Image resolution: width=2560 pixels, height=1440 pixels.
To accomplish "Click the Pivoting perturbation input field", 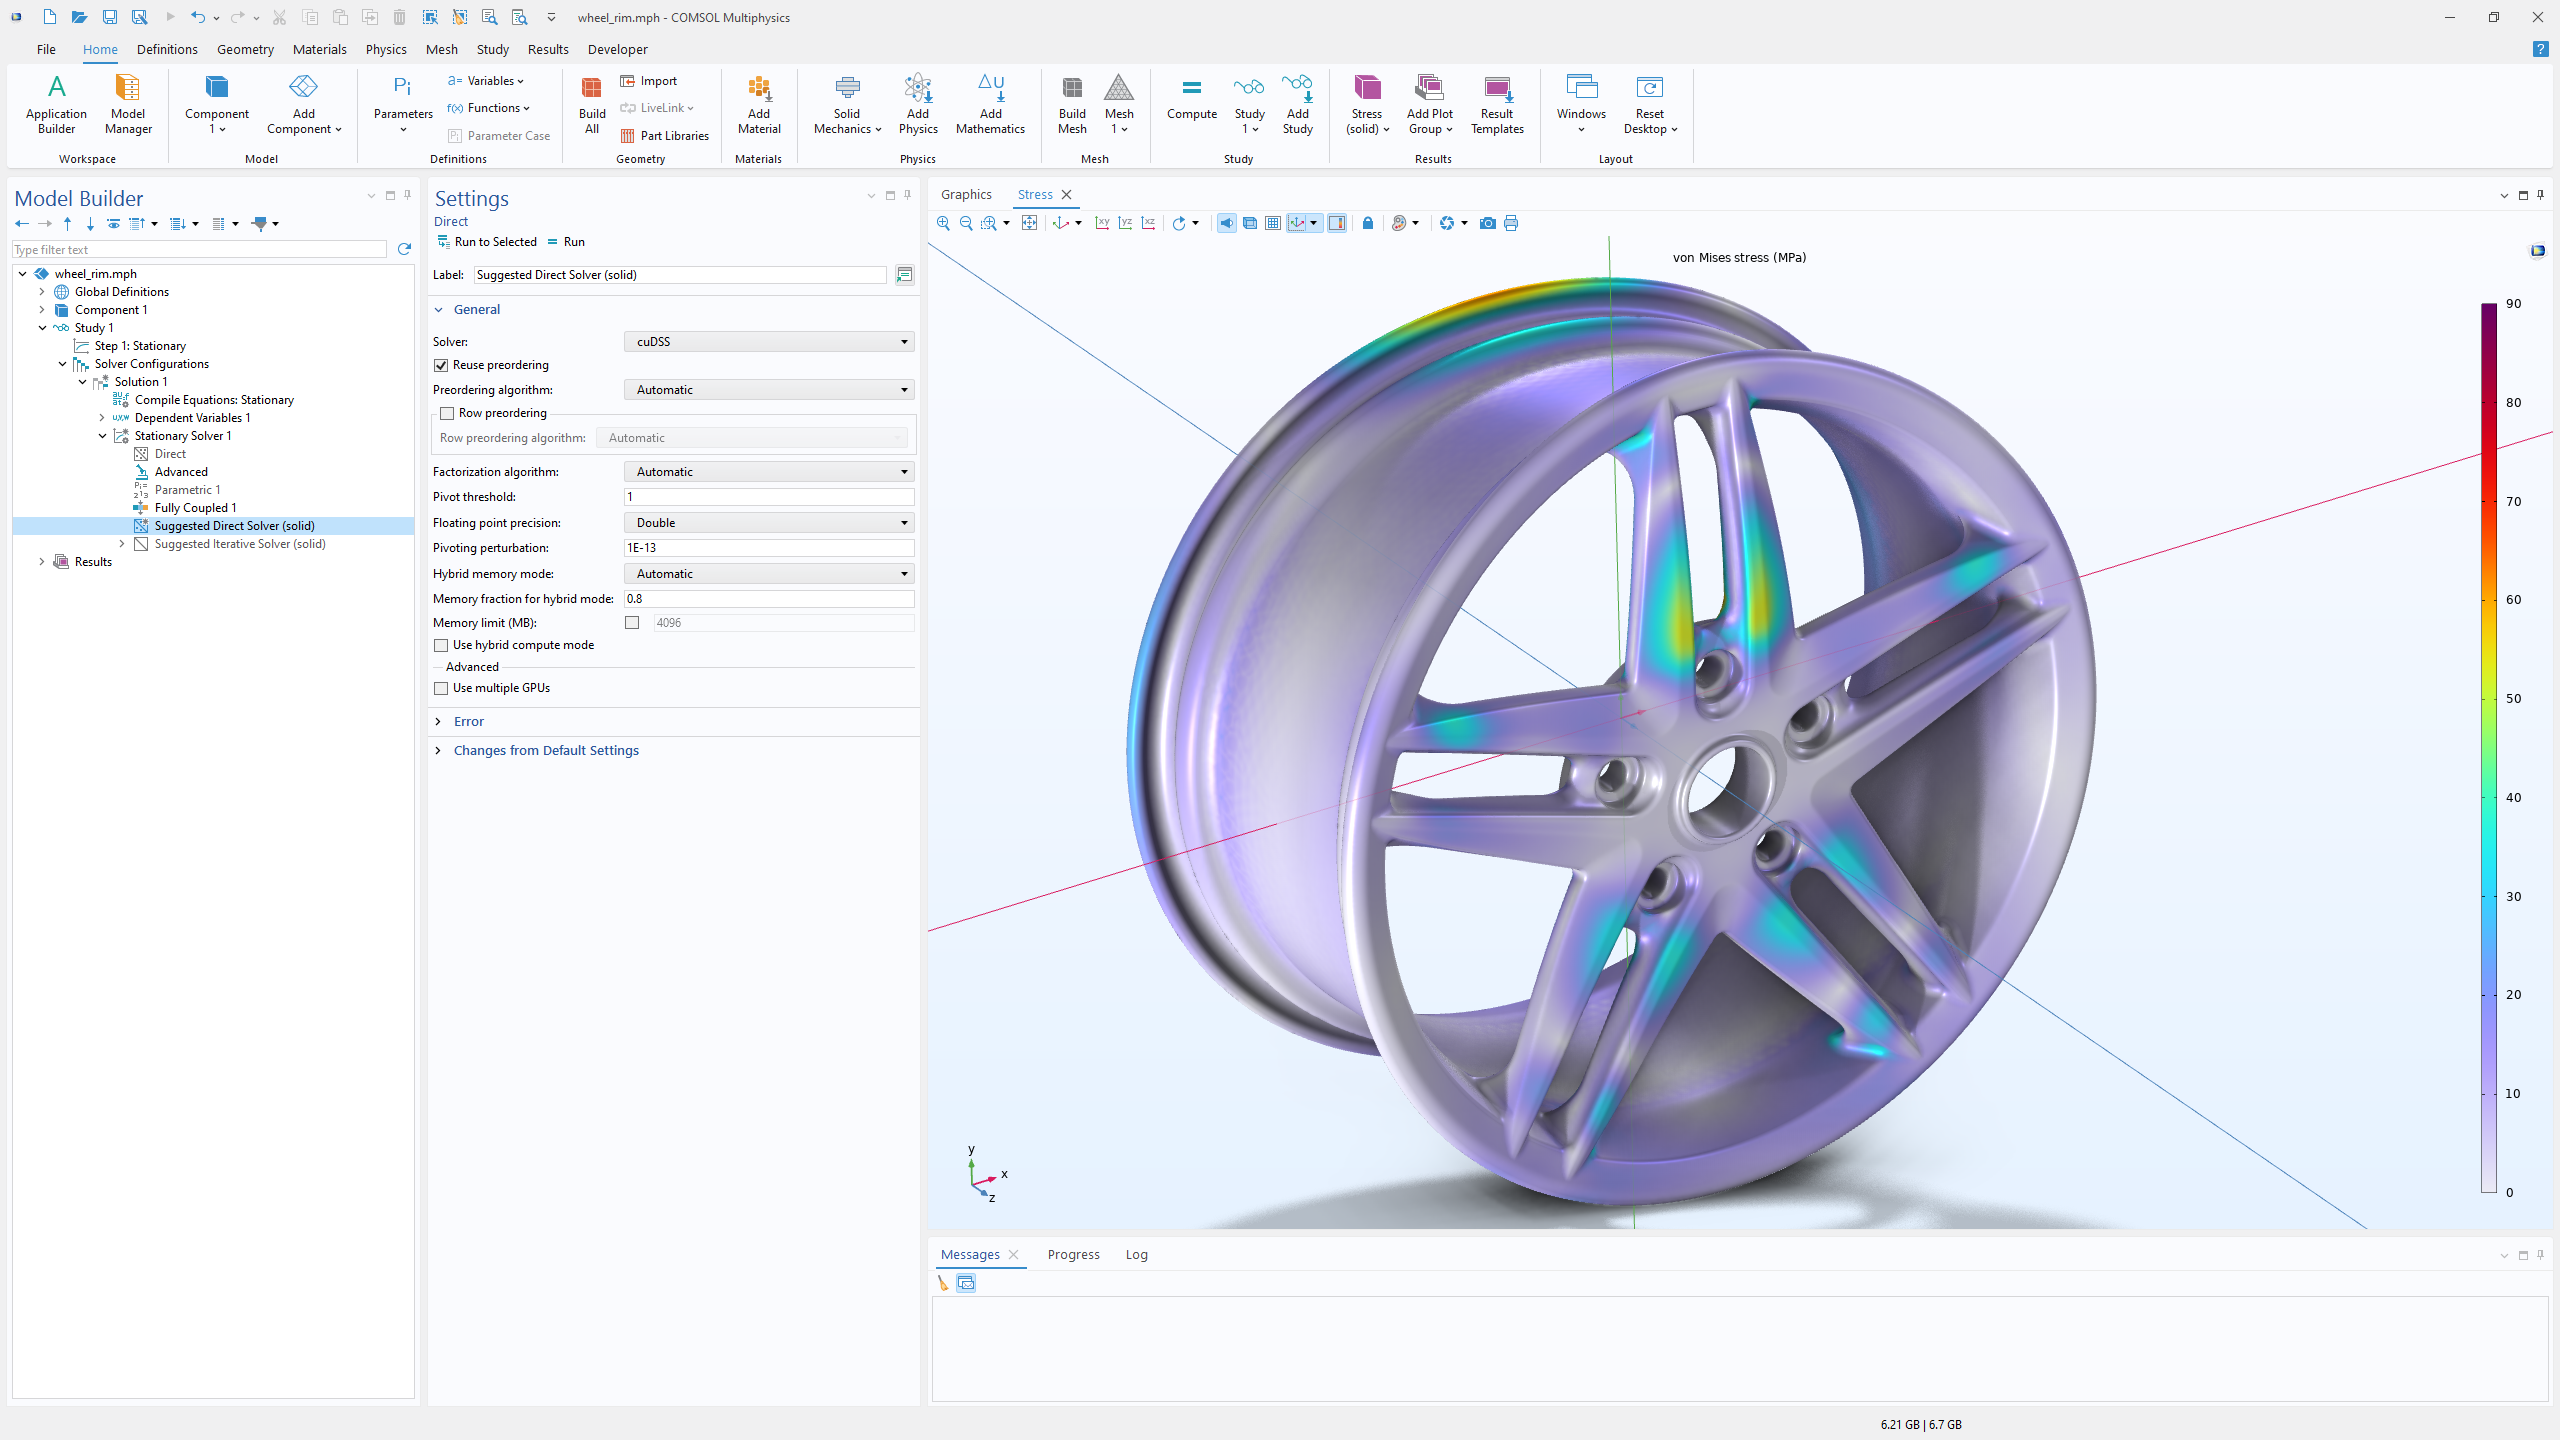I will pos(768,548).
